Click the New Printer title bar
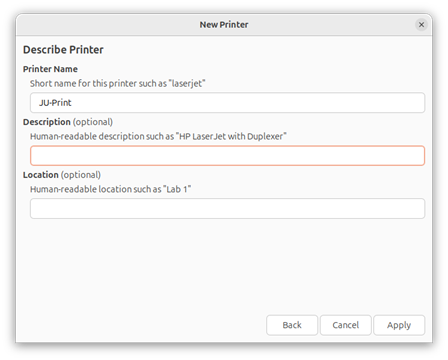This screenshot has height=360, width=448. 224,25
